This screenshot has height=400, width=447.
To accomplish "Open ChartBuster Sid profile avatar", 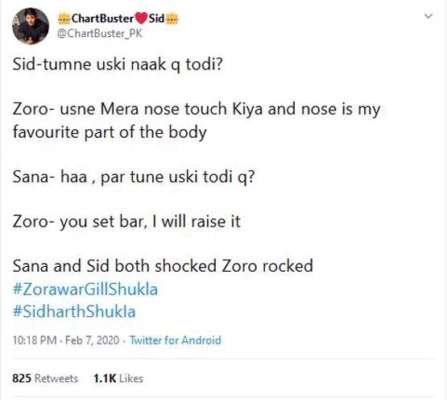I will tap(30, 26).
